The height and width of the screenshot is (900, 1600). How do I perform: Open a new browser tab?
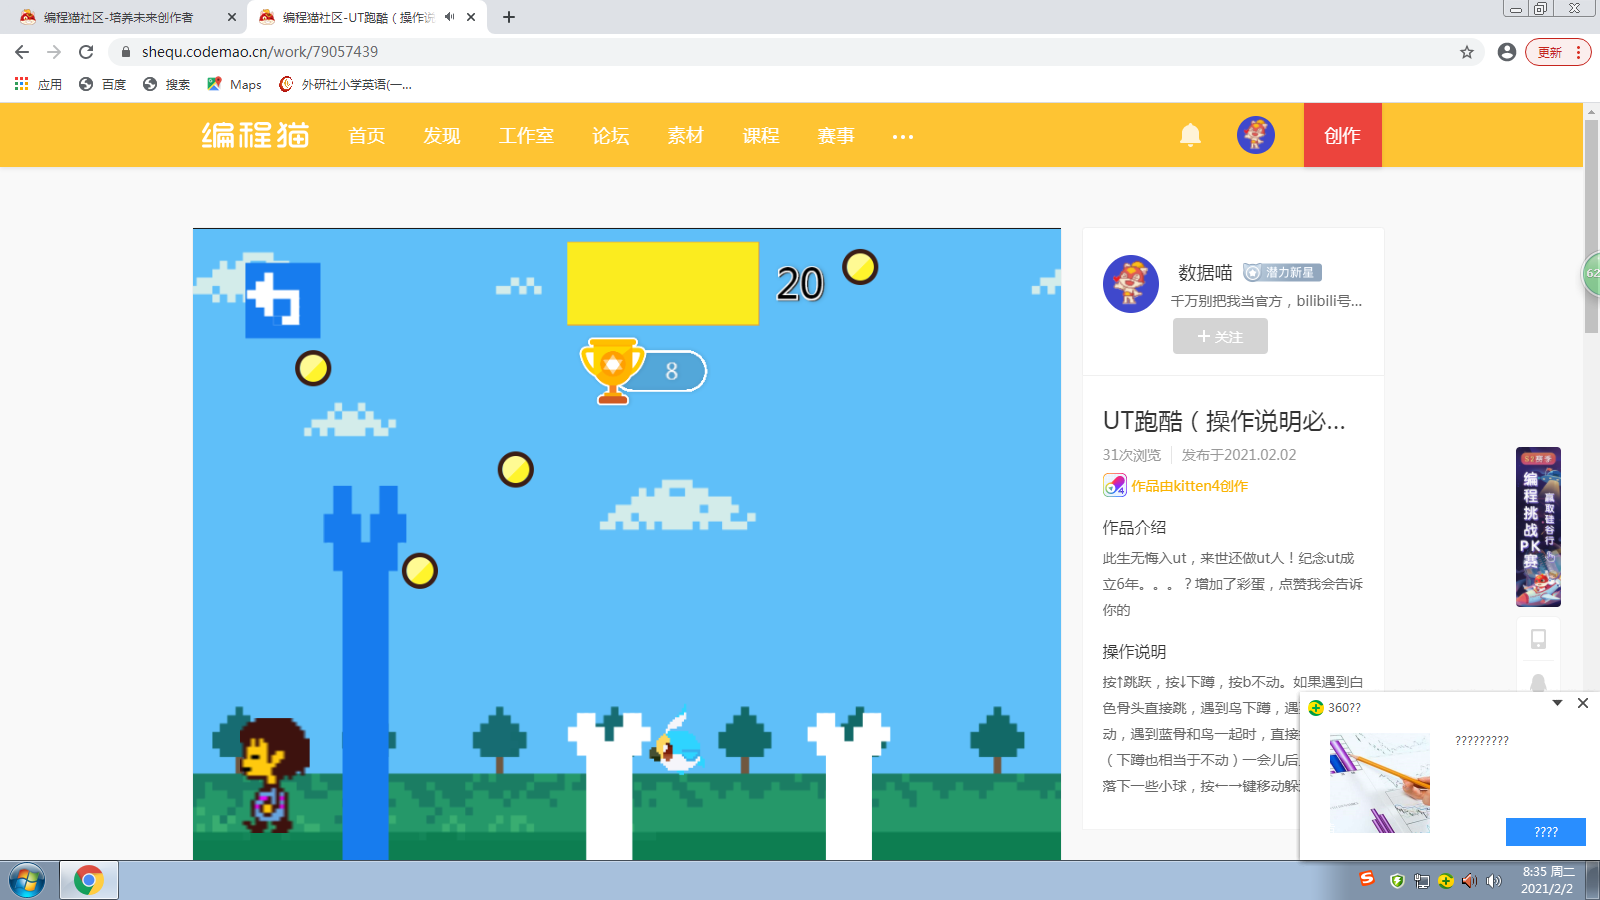click(x=509, y=17)
